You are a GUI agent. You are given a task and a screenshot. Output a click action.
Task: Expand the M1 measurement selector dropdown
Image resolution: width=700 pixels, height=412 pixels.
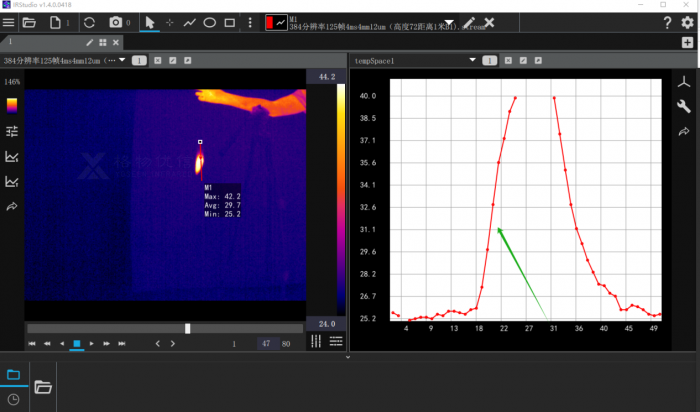click(x=448, y=22)
